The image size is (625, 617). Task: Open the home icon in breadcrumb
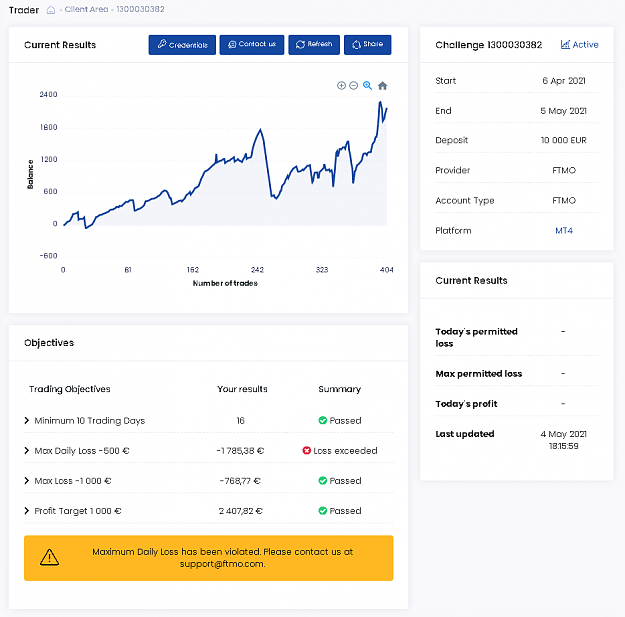point(51,10)
